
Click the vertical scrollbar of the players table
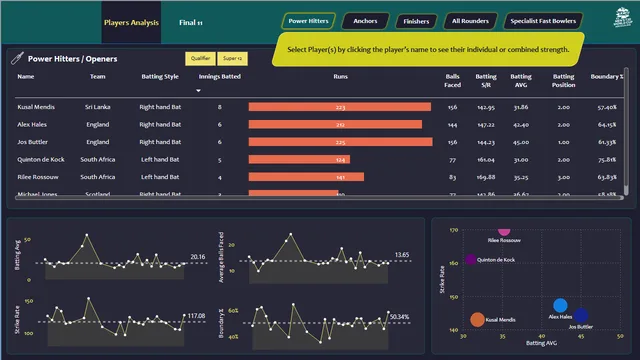click(626, 132)
